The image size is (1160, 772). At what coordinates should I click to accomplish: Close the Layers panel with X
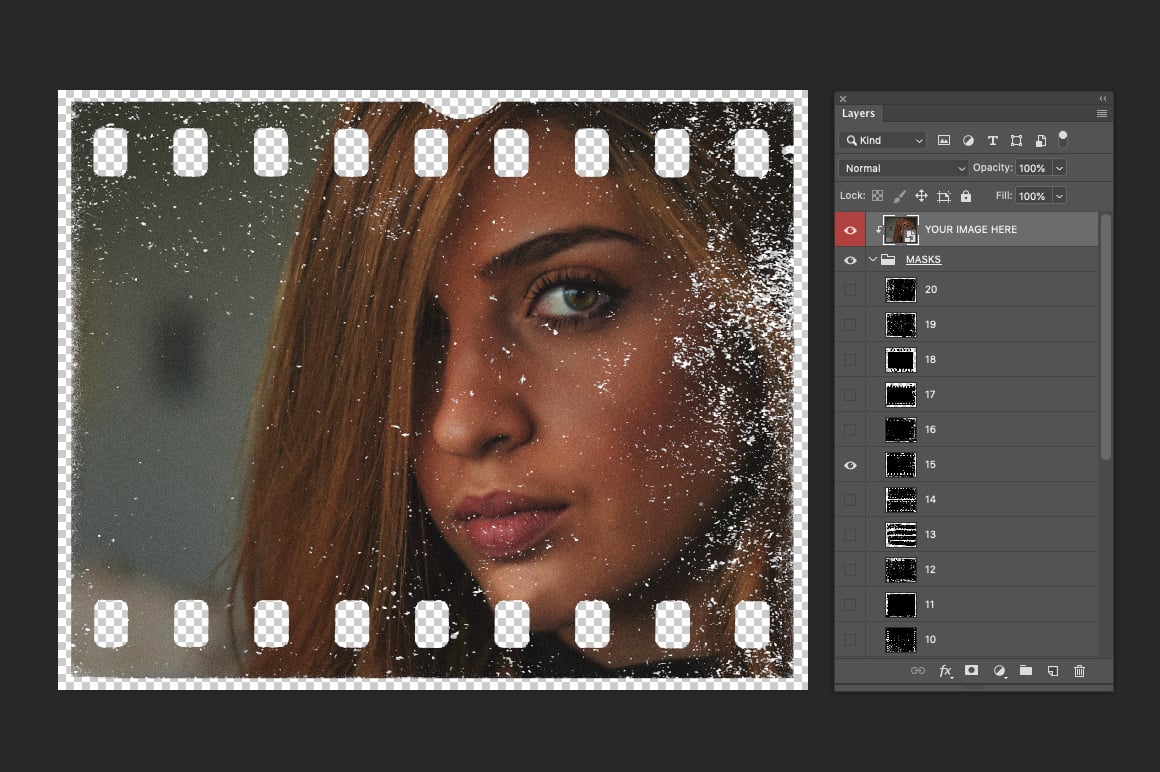click(x=843, y=98)
